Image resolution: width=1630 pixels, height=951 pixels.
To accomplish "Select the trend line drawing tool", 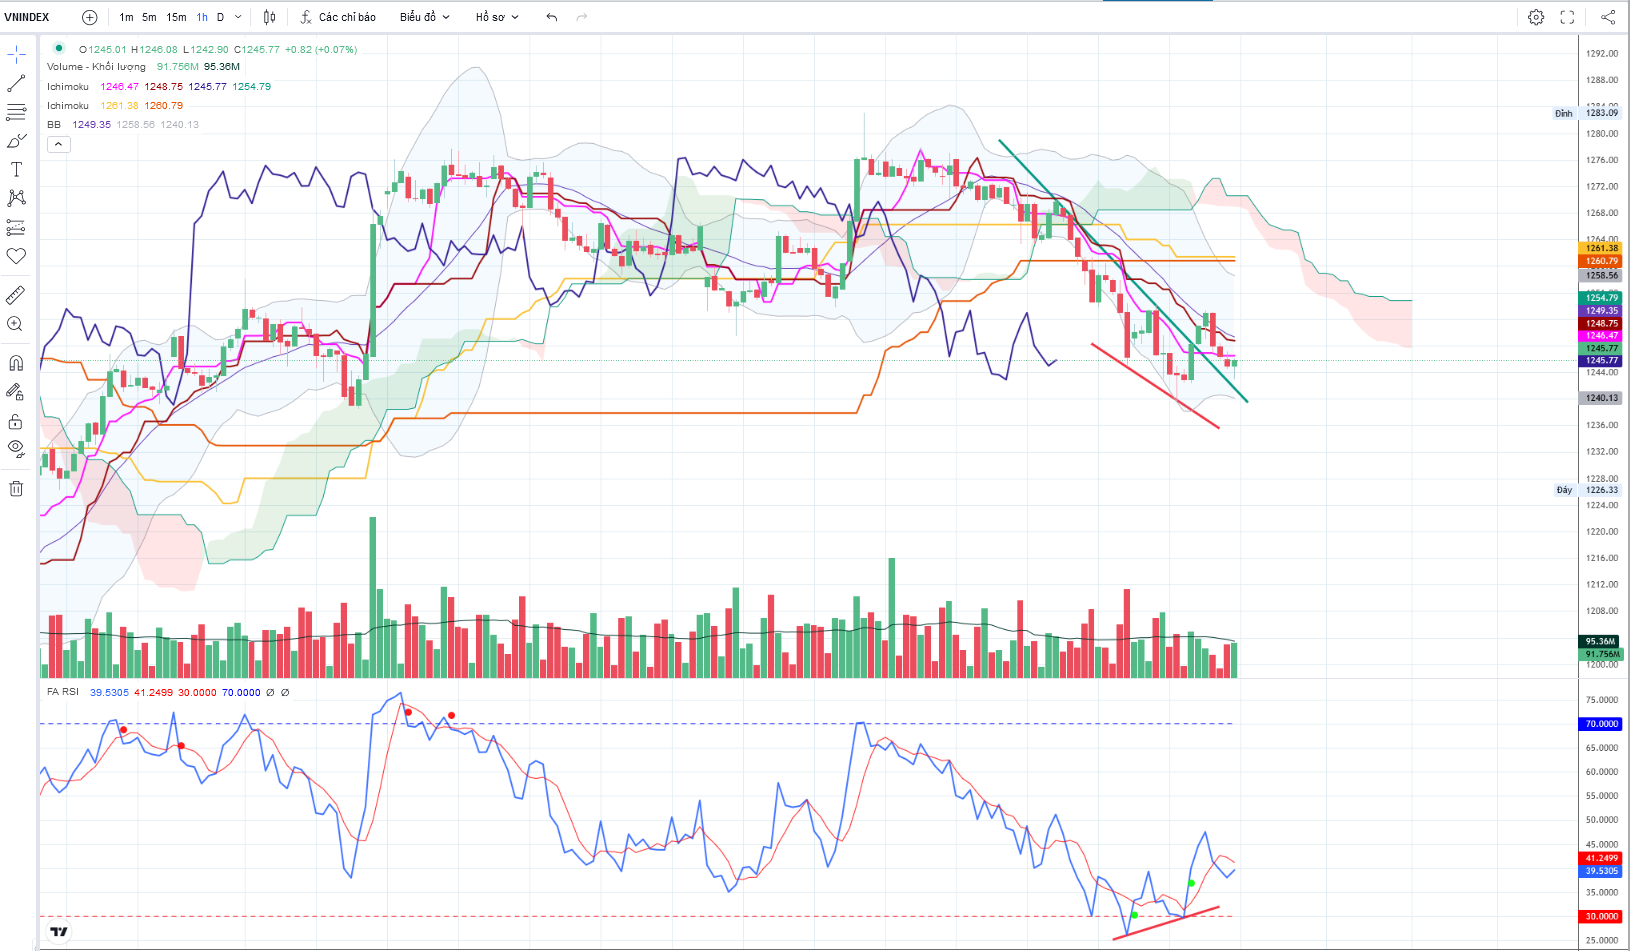I will (x=16, y=83).
